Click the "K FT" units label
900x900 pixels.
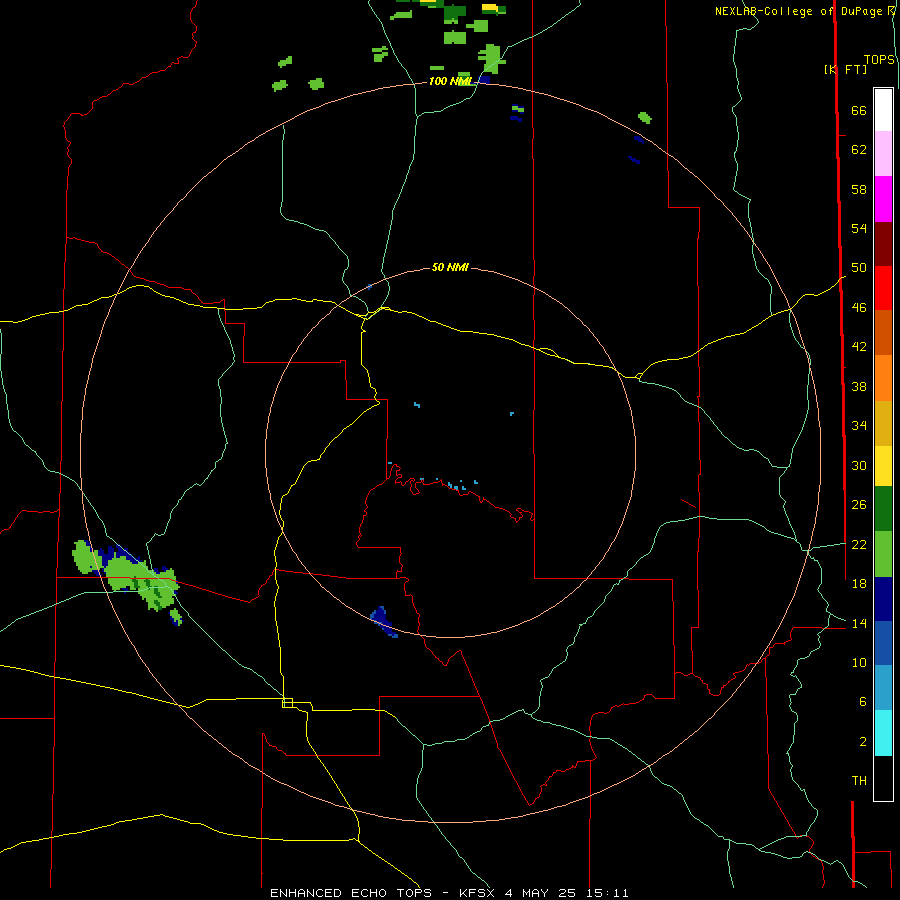845,69
